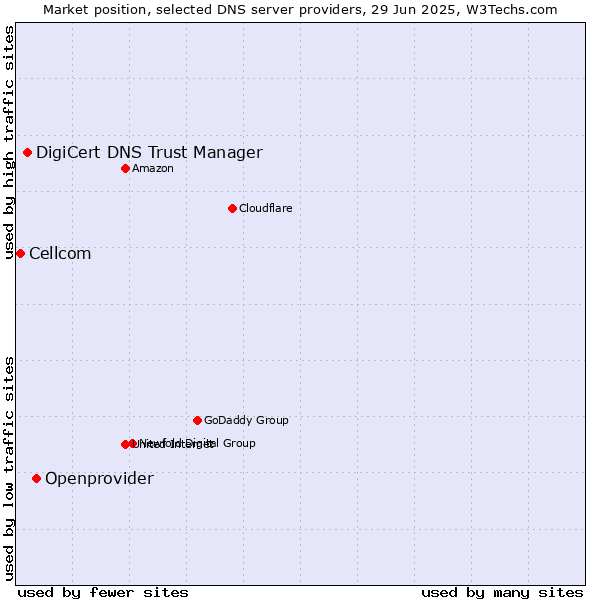Click the "Amazon" label text
Viewport: 600px width, 600px height.
point(153,168)
